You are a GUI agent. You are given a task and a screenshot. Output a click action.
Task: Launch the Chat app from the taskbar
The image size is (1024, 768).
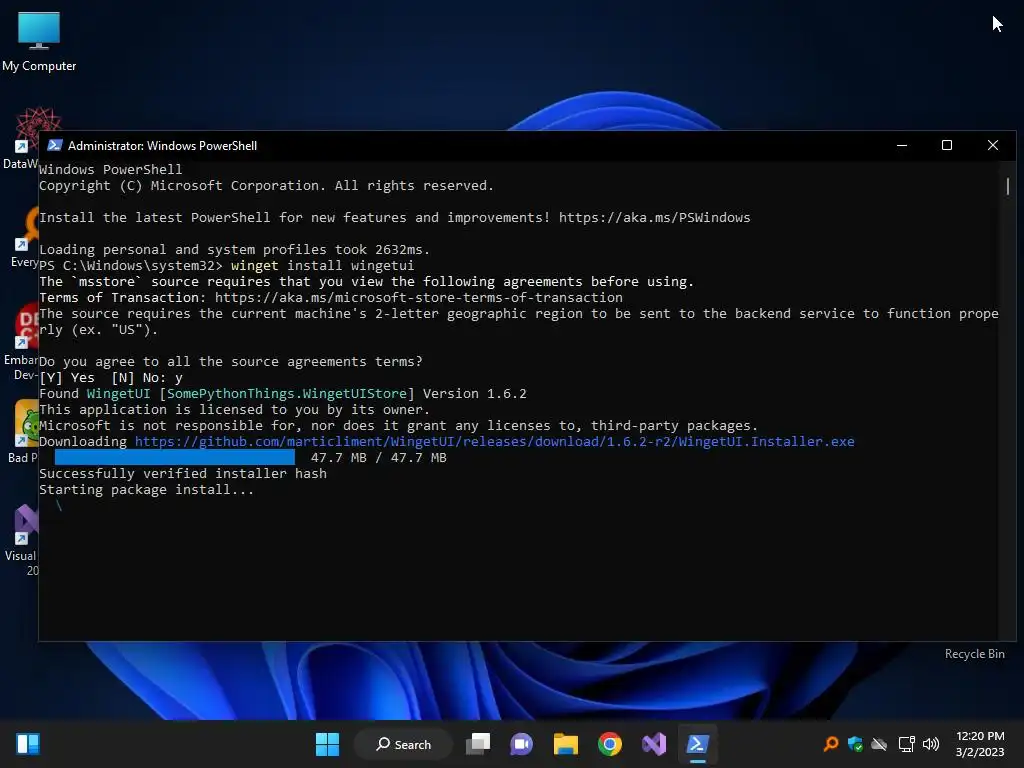[521, 744]
